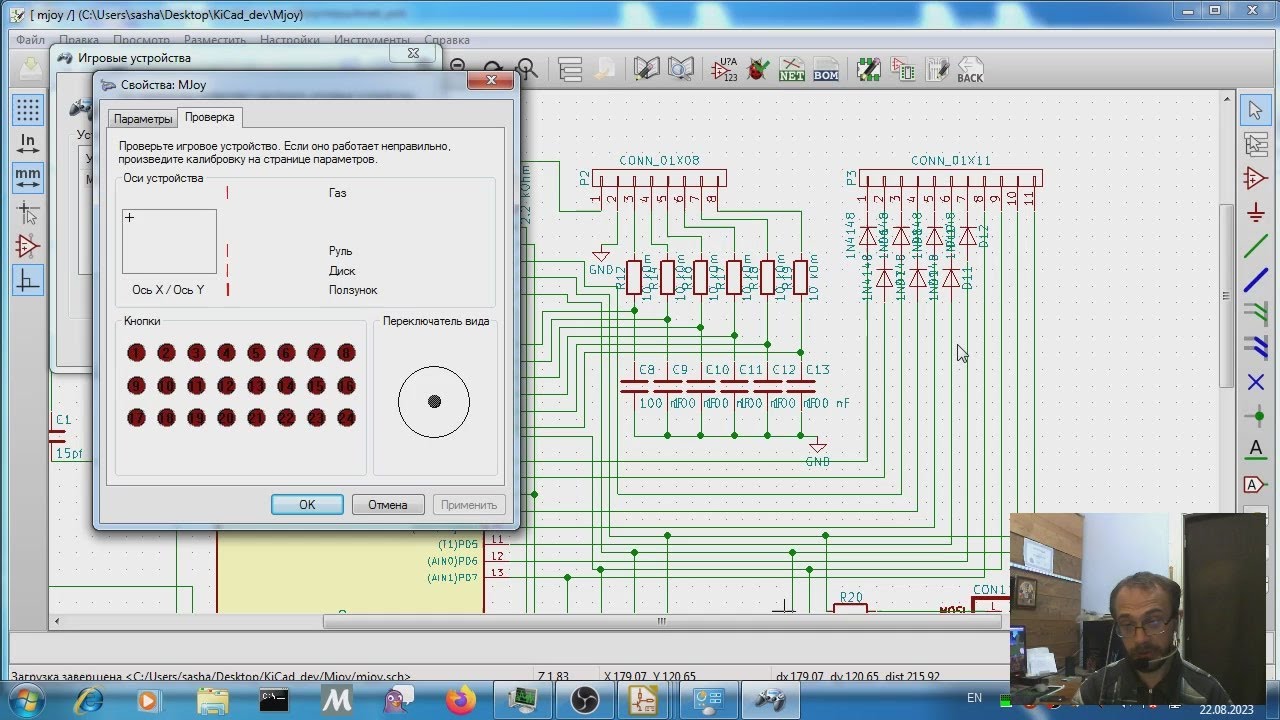Switch to the Параметры tab
This screenshot has width=1280, height=720.
pos(143,119)
